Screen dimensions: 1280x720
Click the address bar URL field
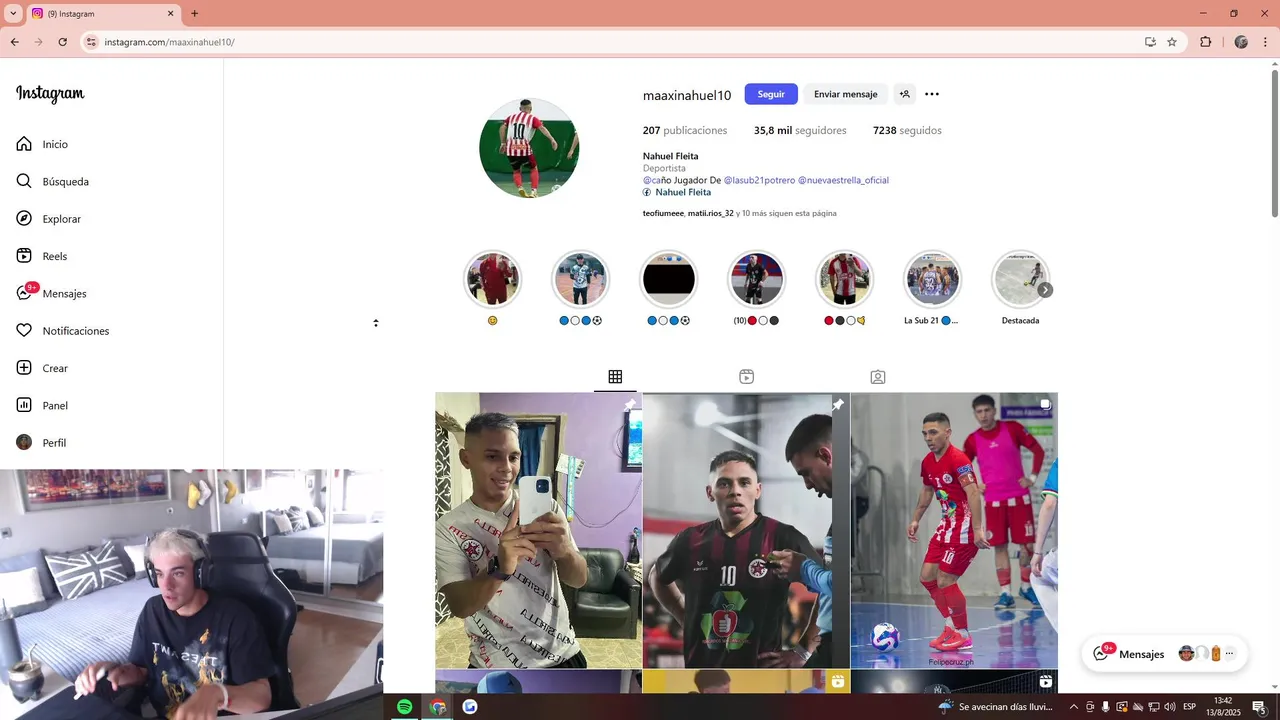click(x=620, y=42)
